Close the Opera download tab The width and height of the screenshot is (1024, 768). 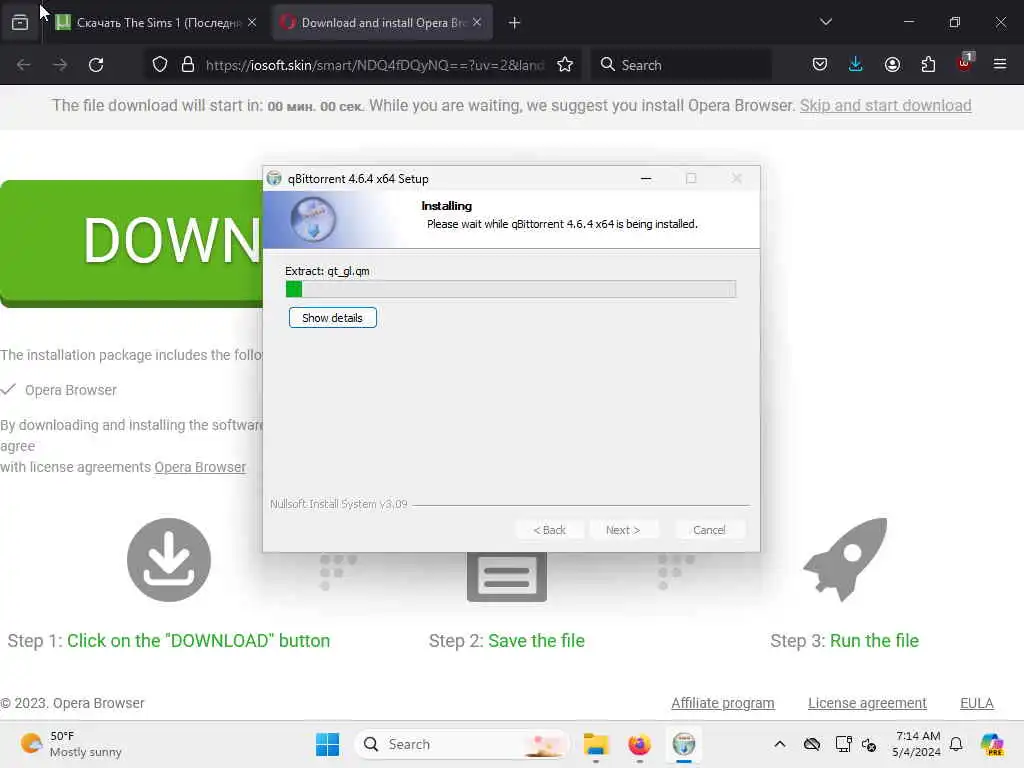click(477, 23)
